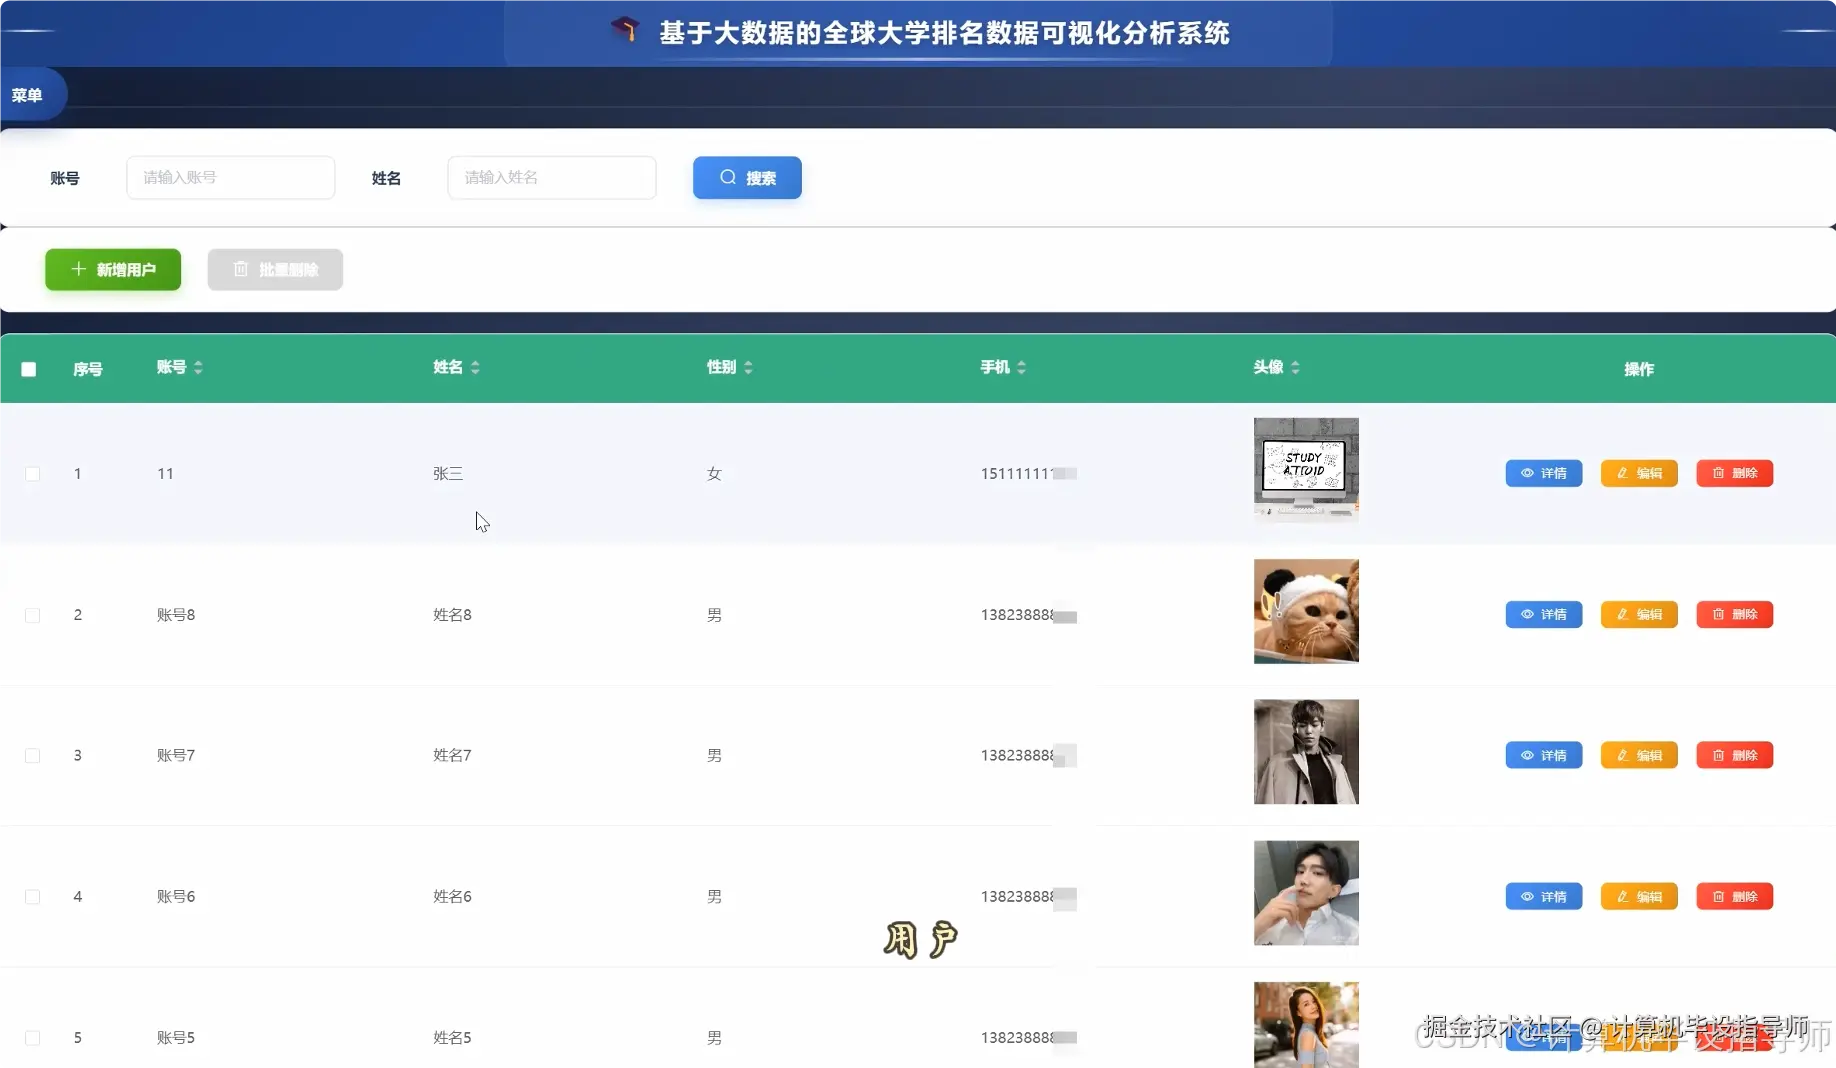Click the 搜索 search button
The height and width of the screenshot is (1068, 1836).
(747, 177)
